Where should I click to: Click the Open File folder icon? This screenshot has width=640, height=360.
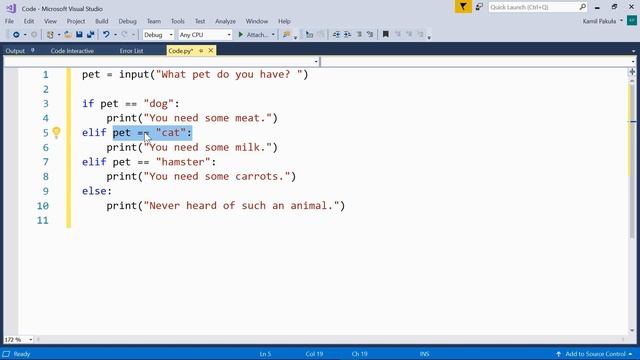pyautogui.click(x=68, y=35)
